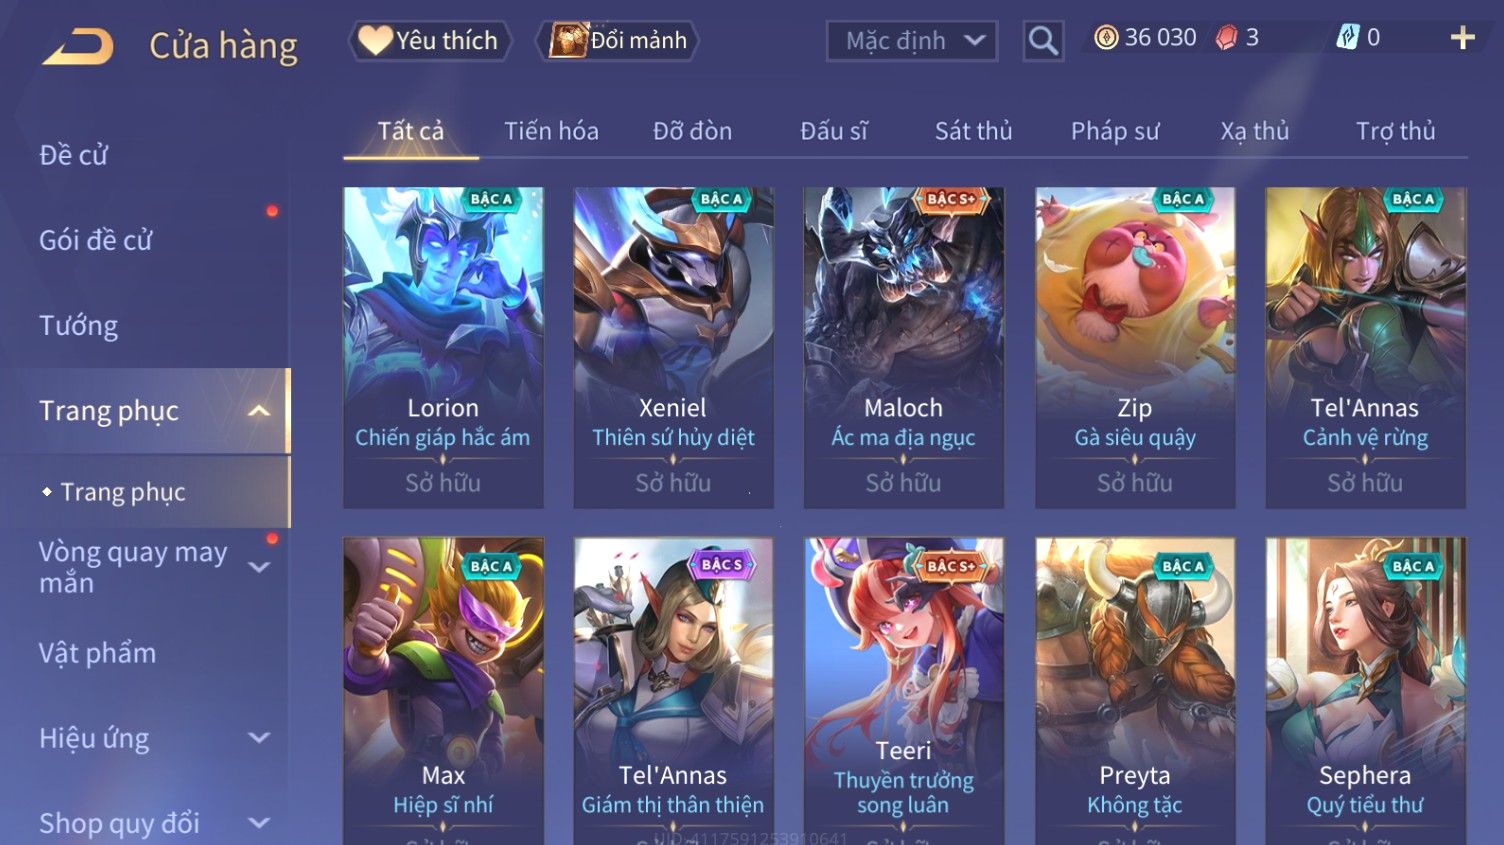This screenshot has height=845, width=1504.
Task: Click the back arrow icon next to Cửa hàng
Action: 78,46
